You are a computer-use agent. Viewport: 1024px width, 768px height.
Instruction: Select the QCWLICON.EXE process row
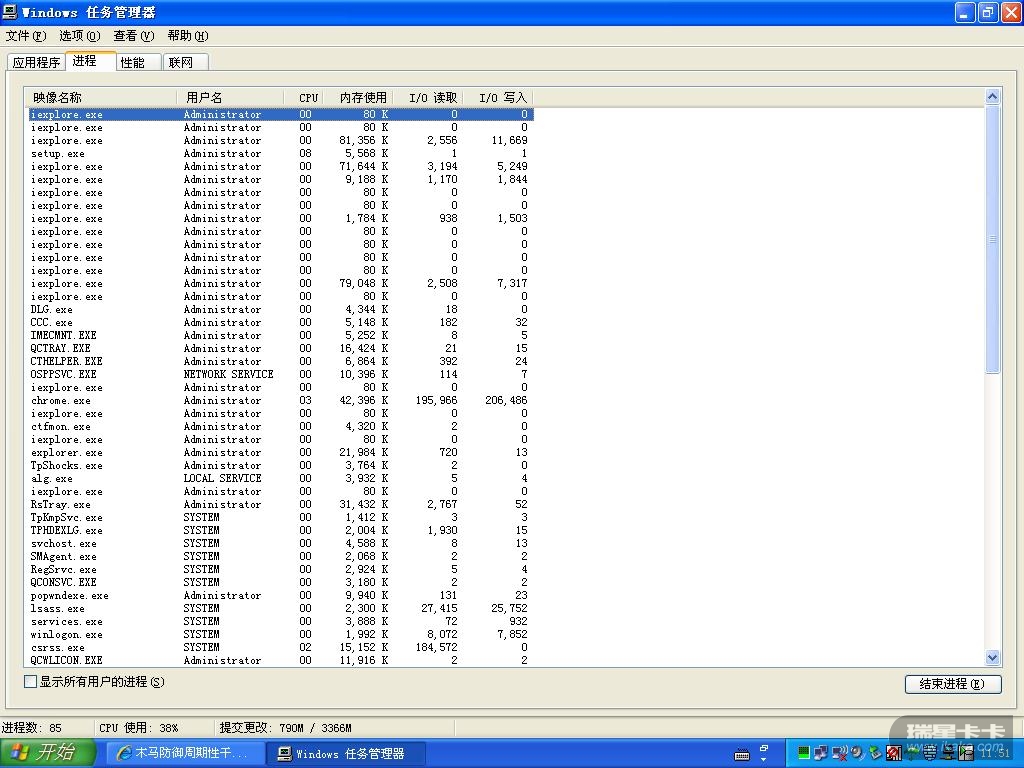[281, 660]
